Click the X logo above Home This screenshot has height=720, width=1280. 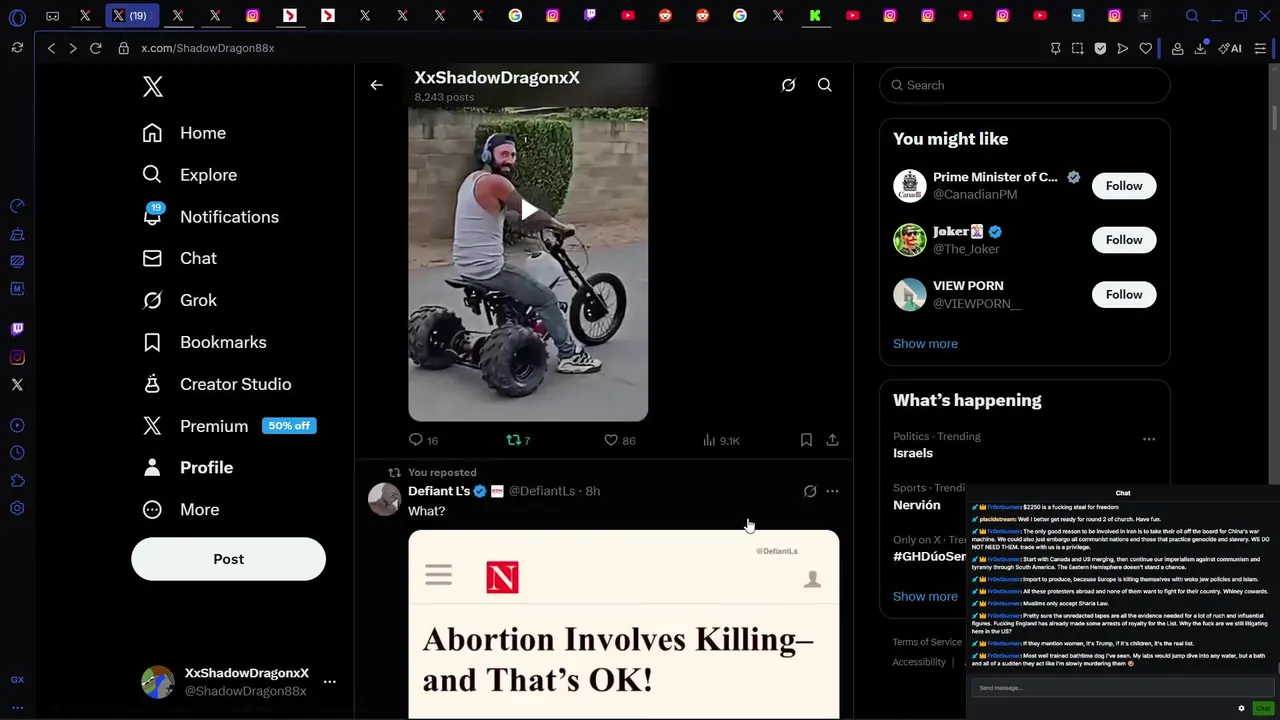153,87
